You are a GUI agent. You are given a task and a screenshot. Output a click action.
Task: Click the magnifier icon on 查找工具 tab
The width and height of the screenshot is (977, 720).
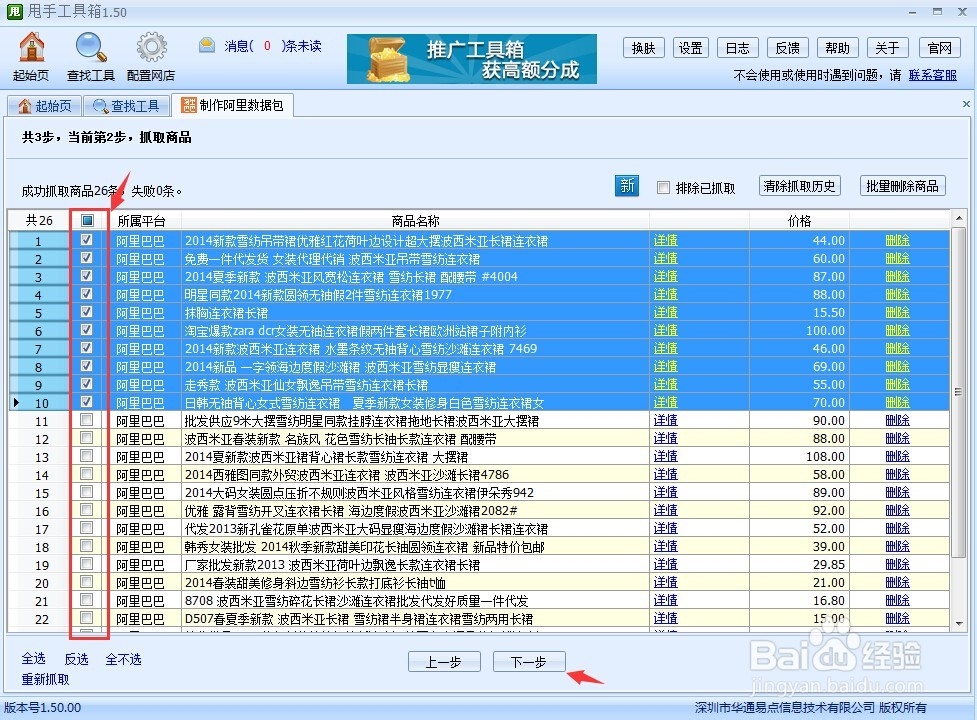[98, 104]
